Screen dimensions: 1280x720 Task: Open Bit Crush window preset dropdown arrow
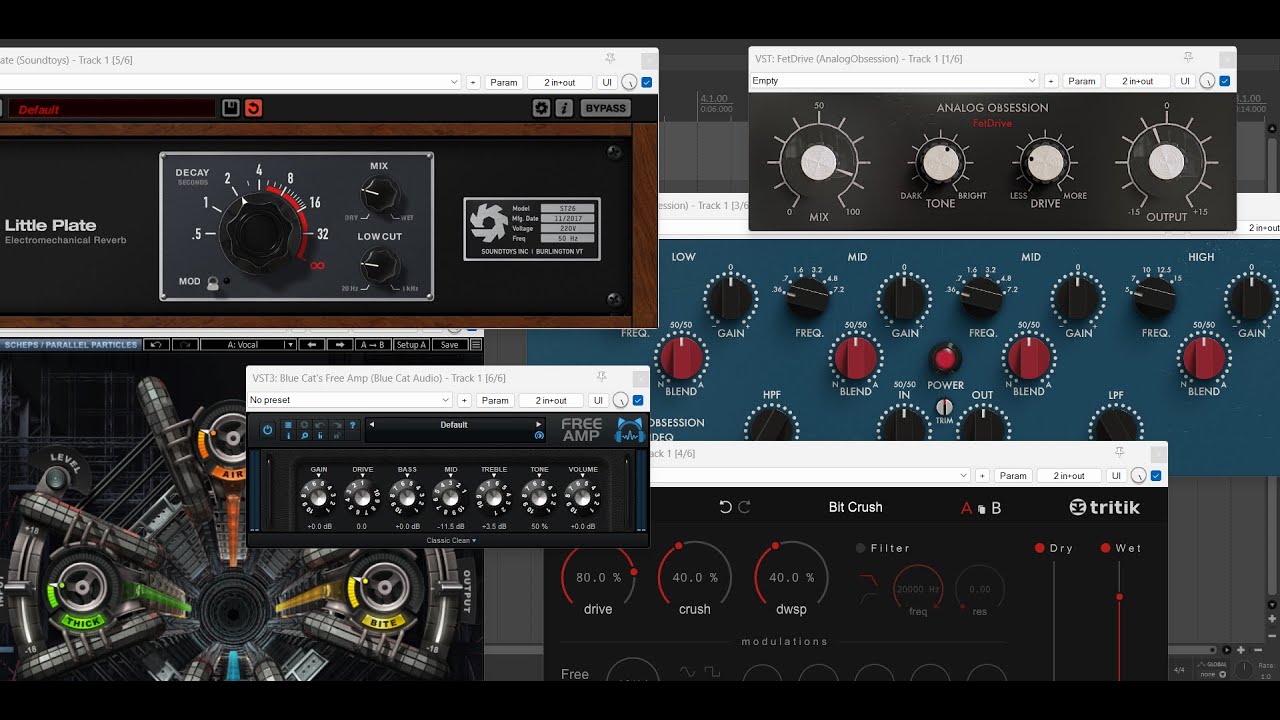click(x=964, y=476)
